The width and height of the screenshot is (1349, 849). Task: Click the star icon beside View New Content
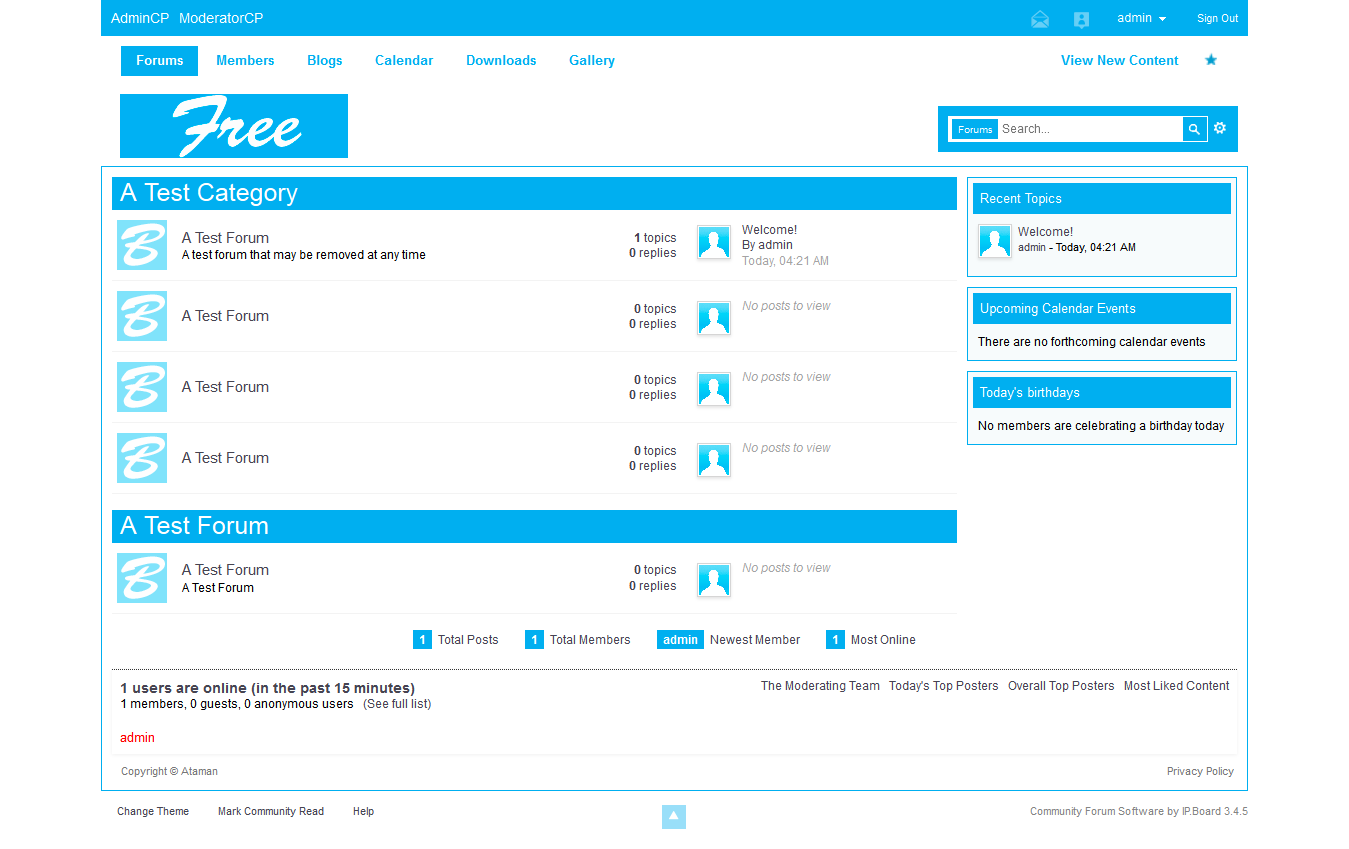(1211, 60)
